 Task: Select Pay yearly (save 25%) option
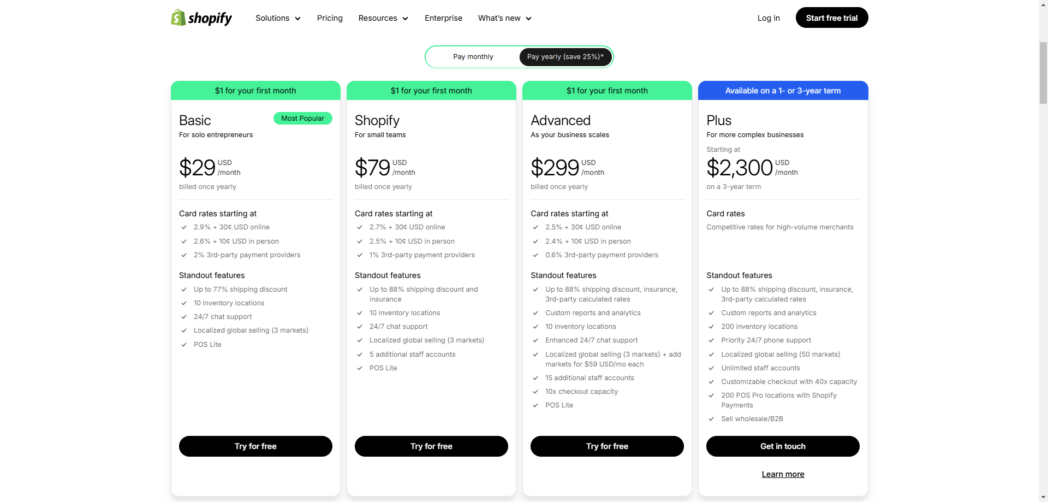tap(565, 57)
